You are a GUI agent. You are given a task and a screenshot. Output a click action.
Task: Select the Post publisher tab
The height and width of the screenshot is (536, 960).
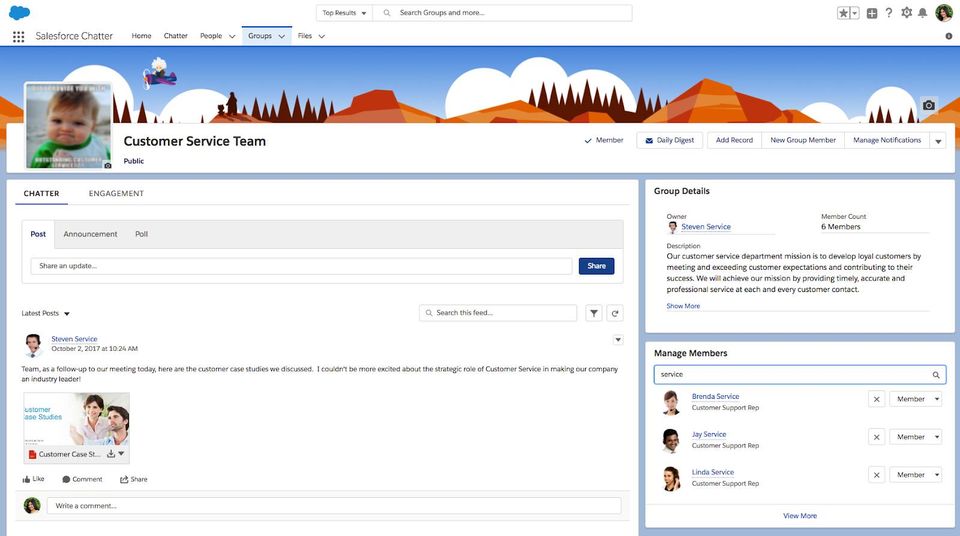point(38,235)
